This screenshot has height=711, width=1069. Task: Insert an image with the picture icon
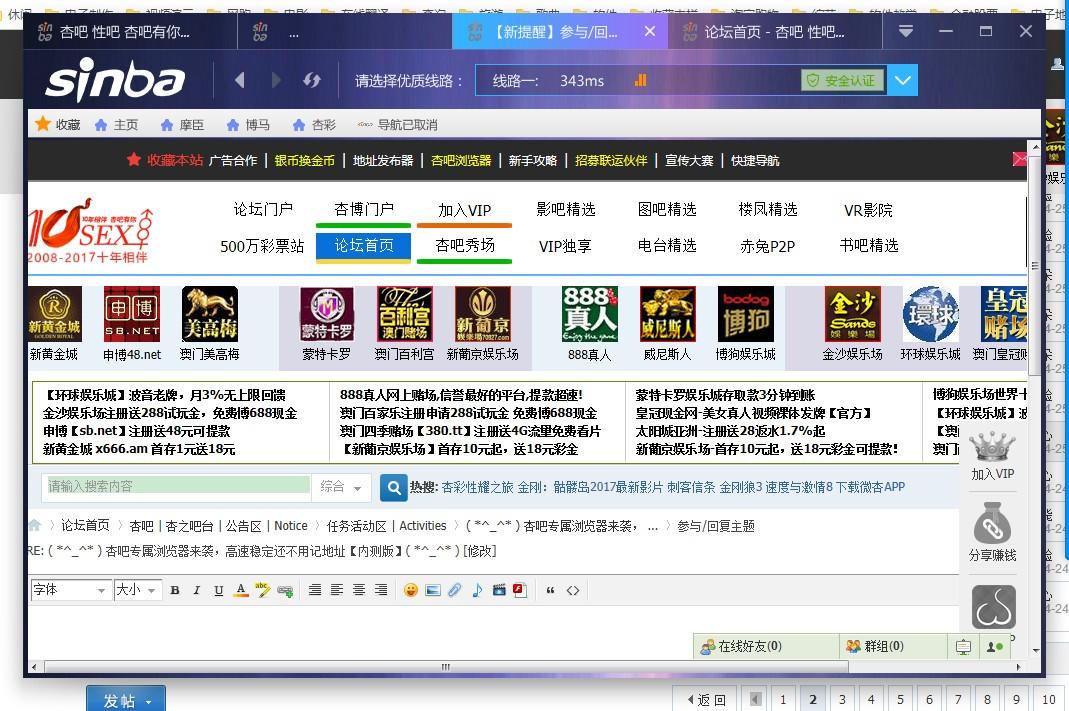(432, 590)
